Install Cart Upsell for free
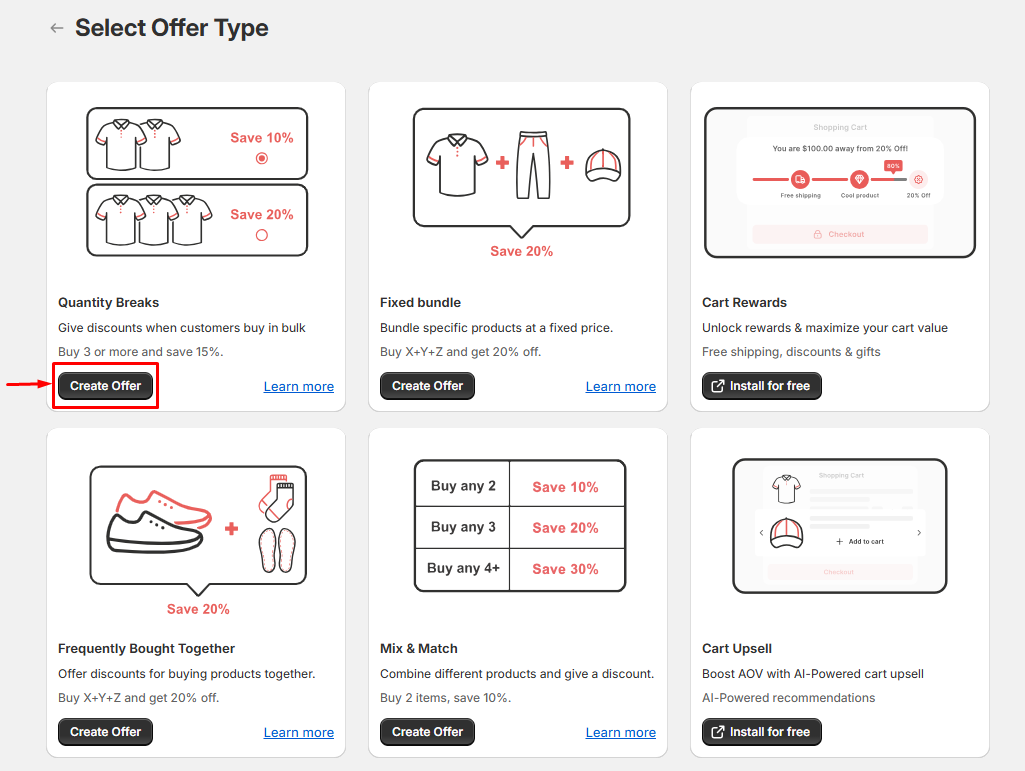This screenshot has height=771, width=1025. click(761, 732)
